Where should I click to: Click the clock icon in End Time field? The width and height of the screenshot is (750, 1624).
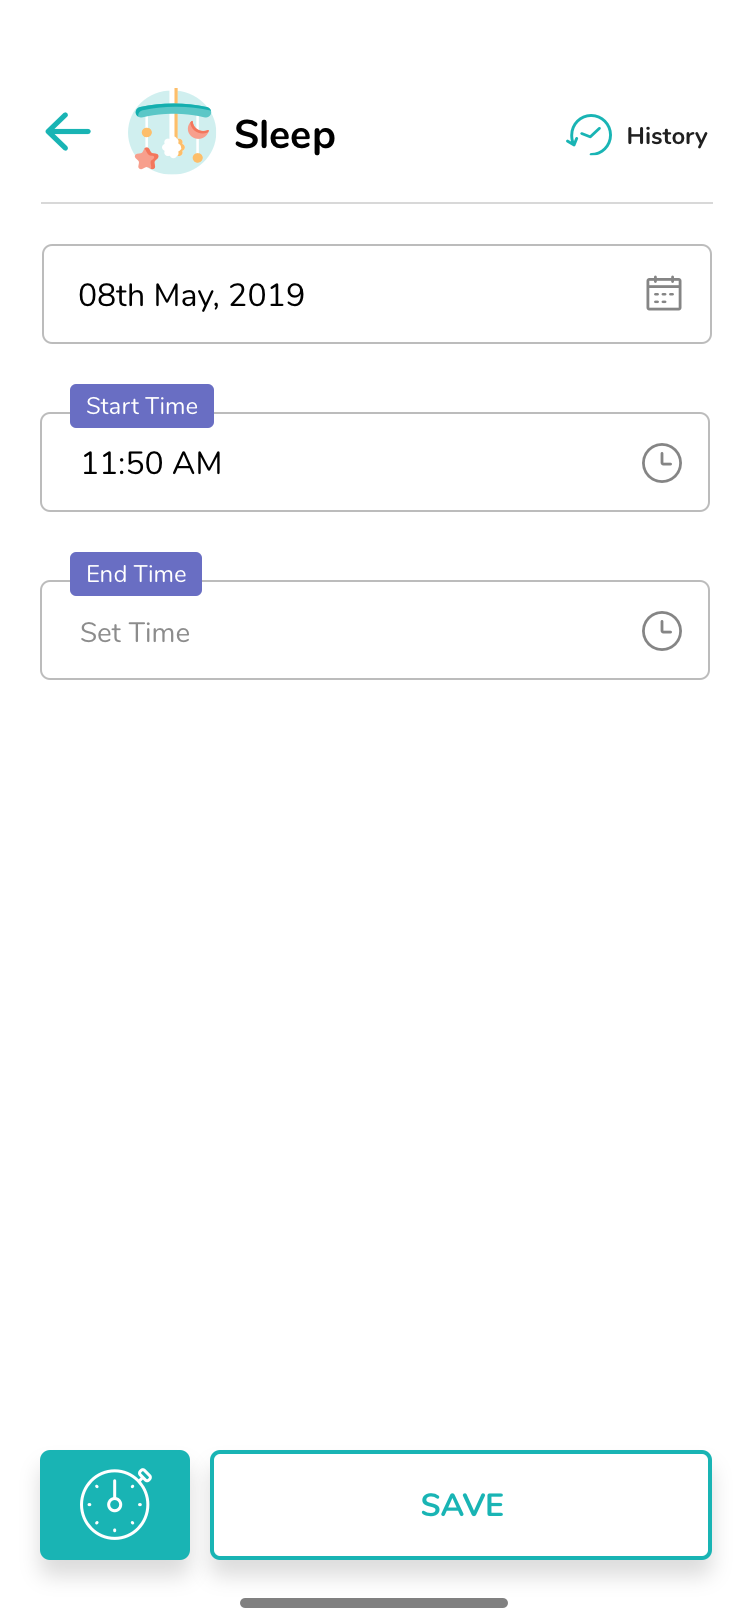[661, 631]
